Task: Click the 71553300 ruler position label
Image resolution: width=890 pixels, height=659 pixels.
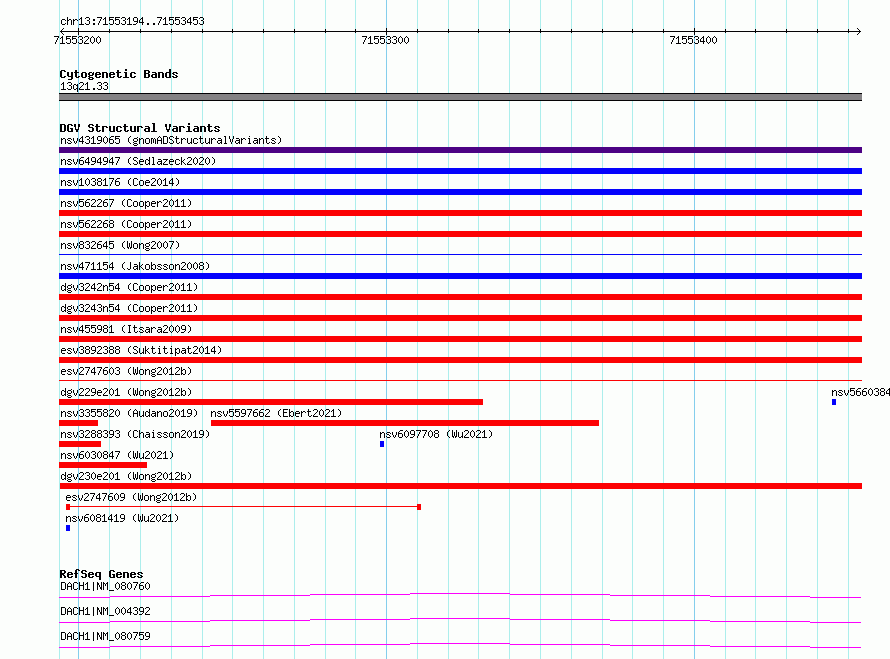Action: pos(385,40)
